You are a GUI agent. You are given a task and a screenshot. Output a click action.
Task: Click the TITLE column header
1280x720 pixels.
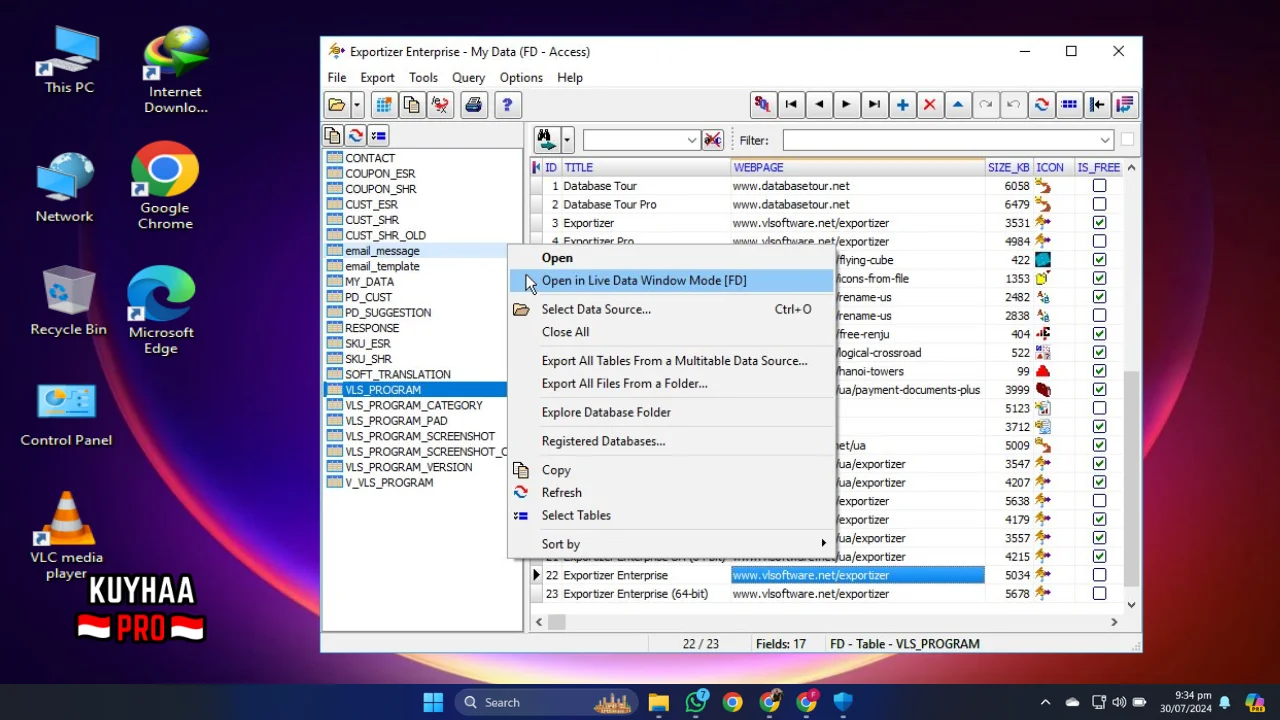click(646, 168)
